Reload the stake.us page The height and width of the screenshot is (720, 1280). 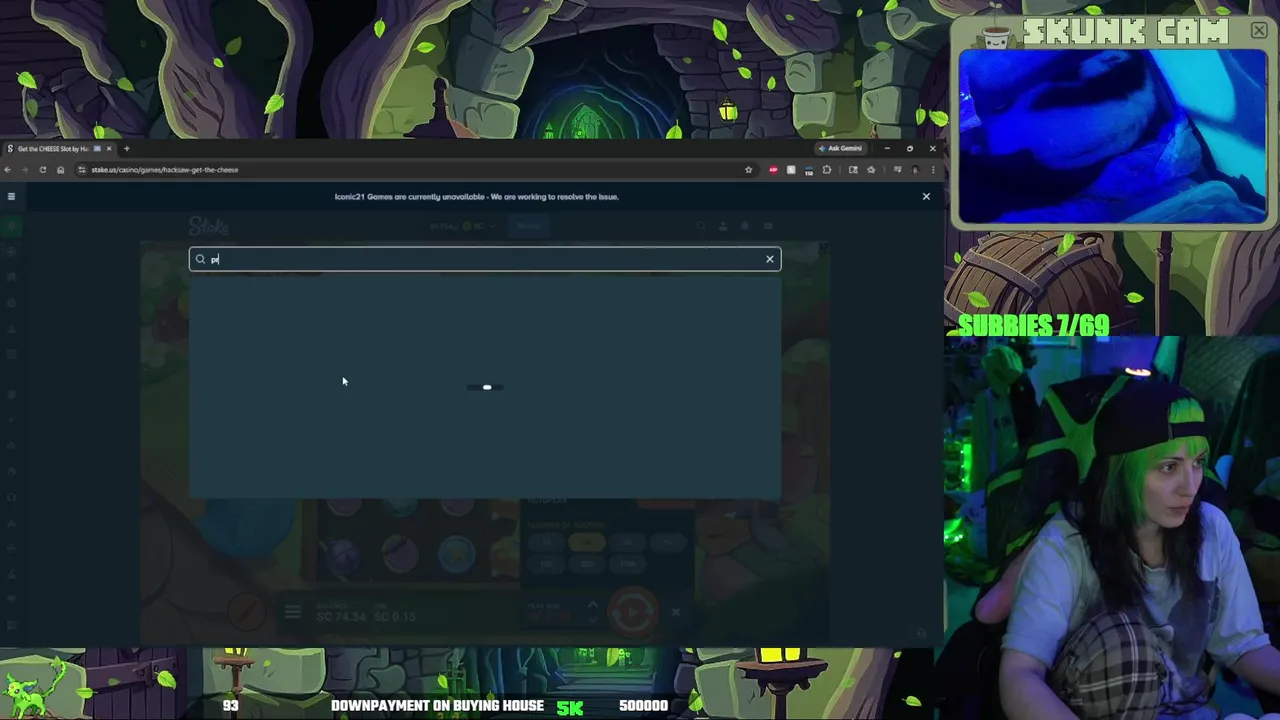coord(42,169)
